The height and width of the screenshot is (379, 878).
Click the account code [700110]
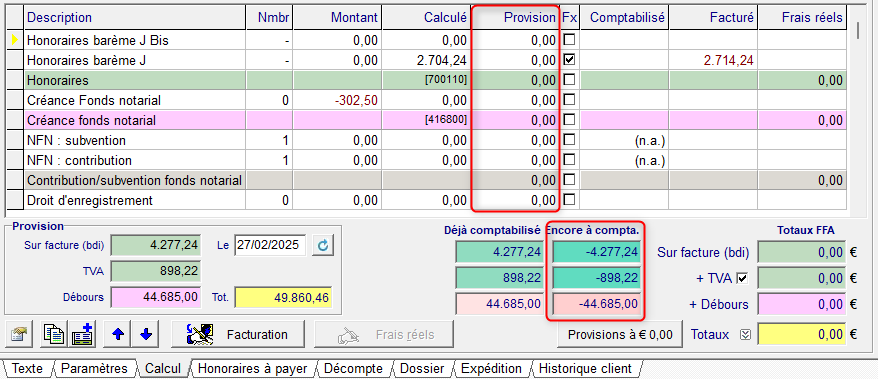(446, 81)
